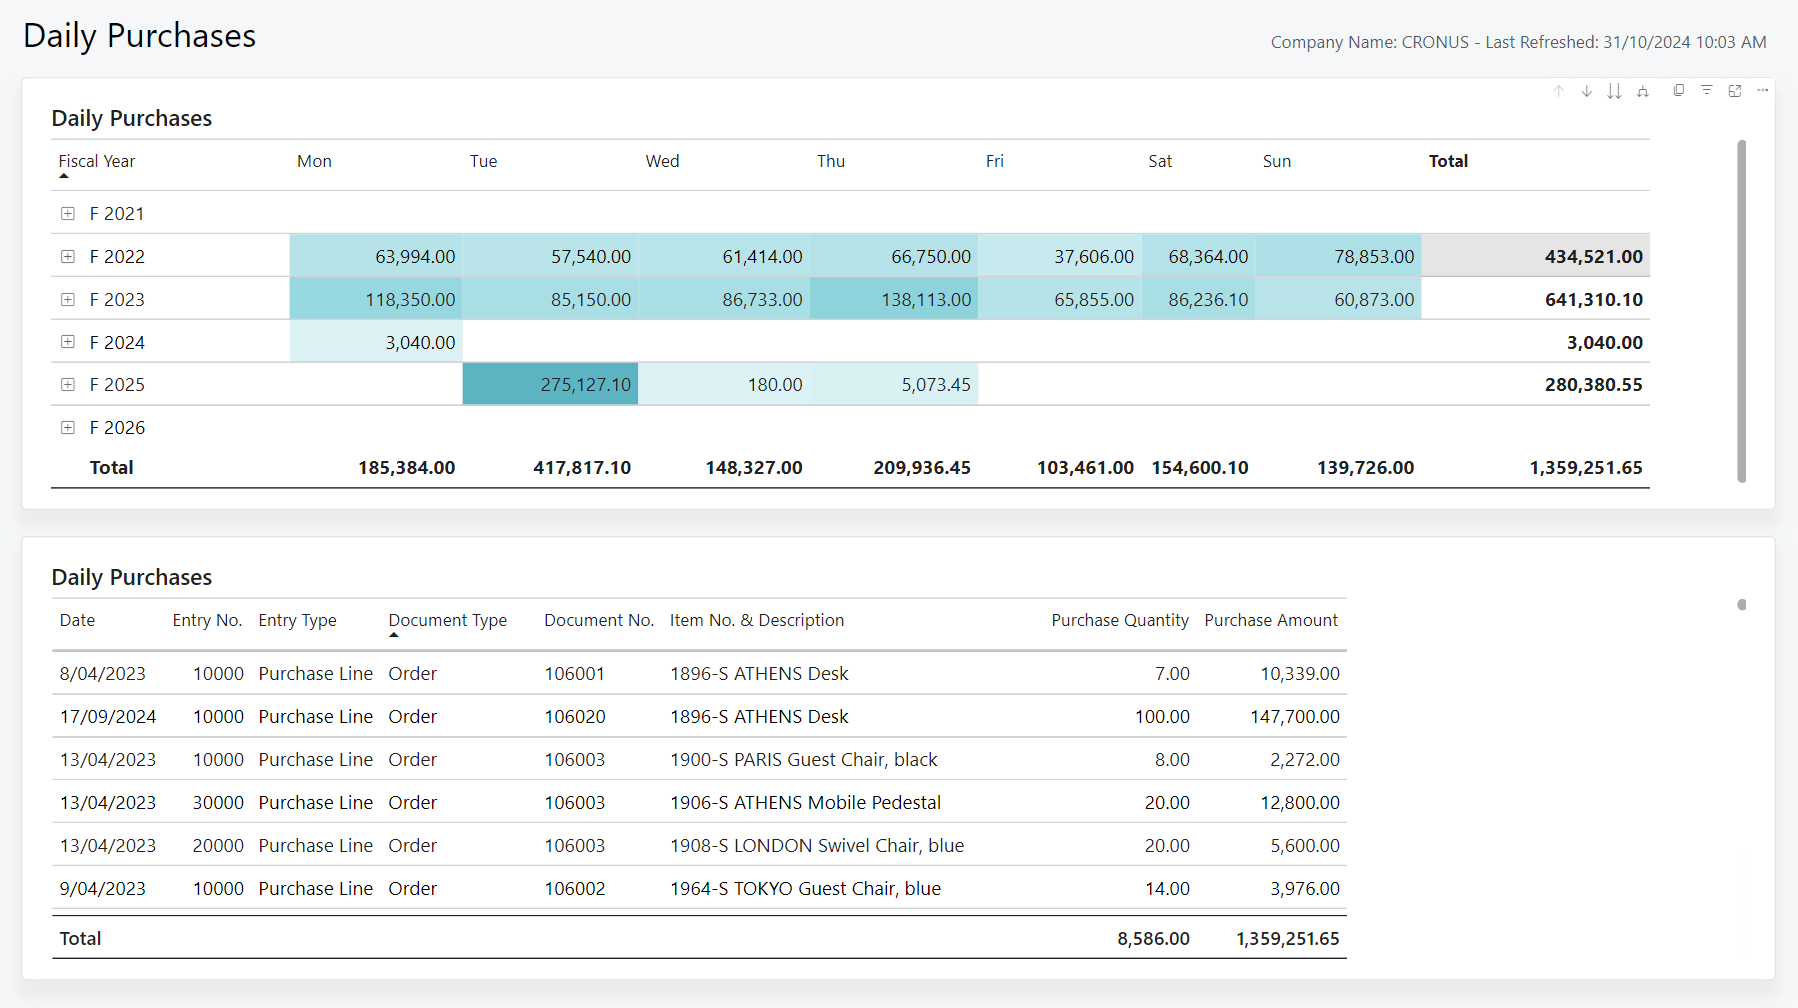Click the 17/09/2024 date row
Image resolution: width=1798 pixels, height=1008 pixels.
[x=699, y=716]
